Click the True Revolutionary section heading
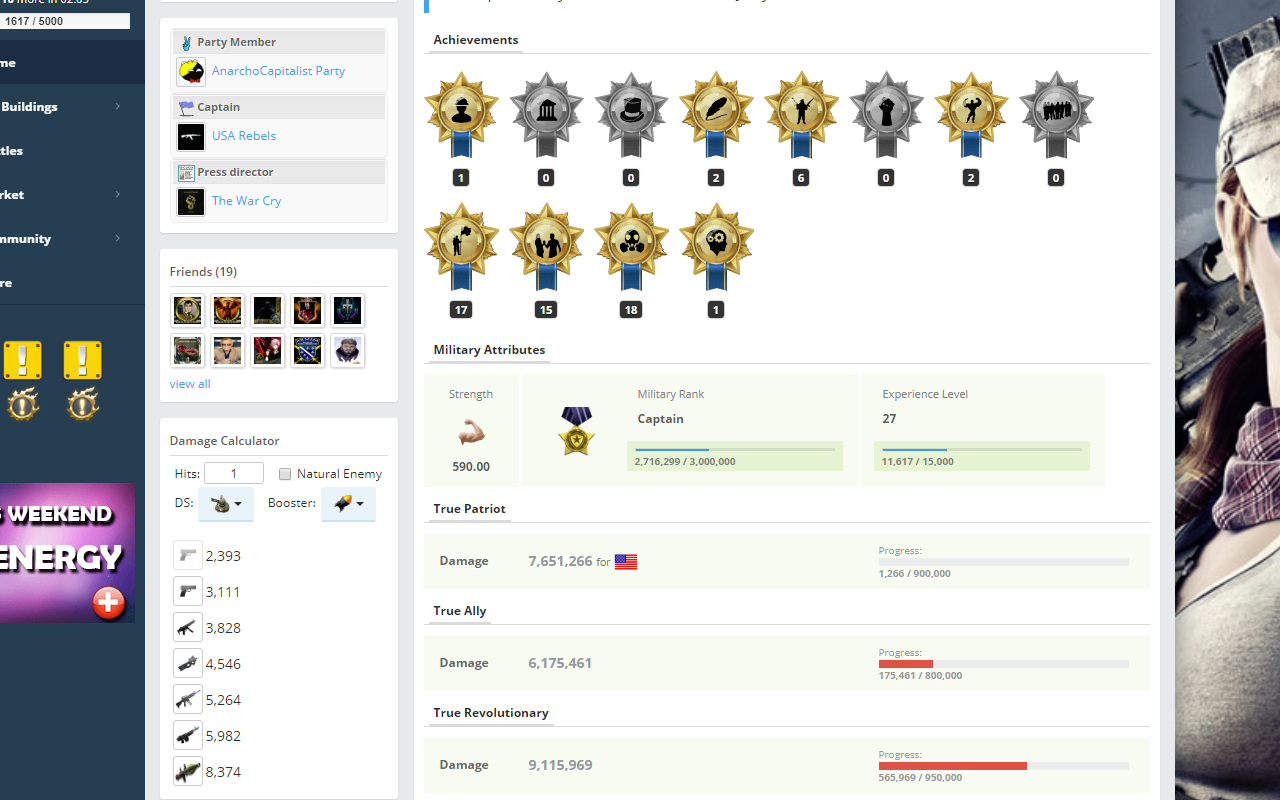The width and height of the screenshot is (1280, 800). pos(491,713)
